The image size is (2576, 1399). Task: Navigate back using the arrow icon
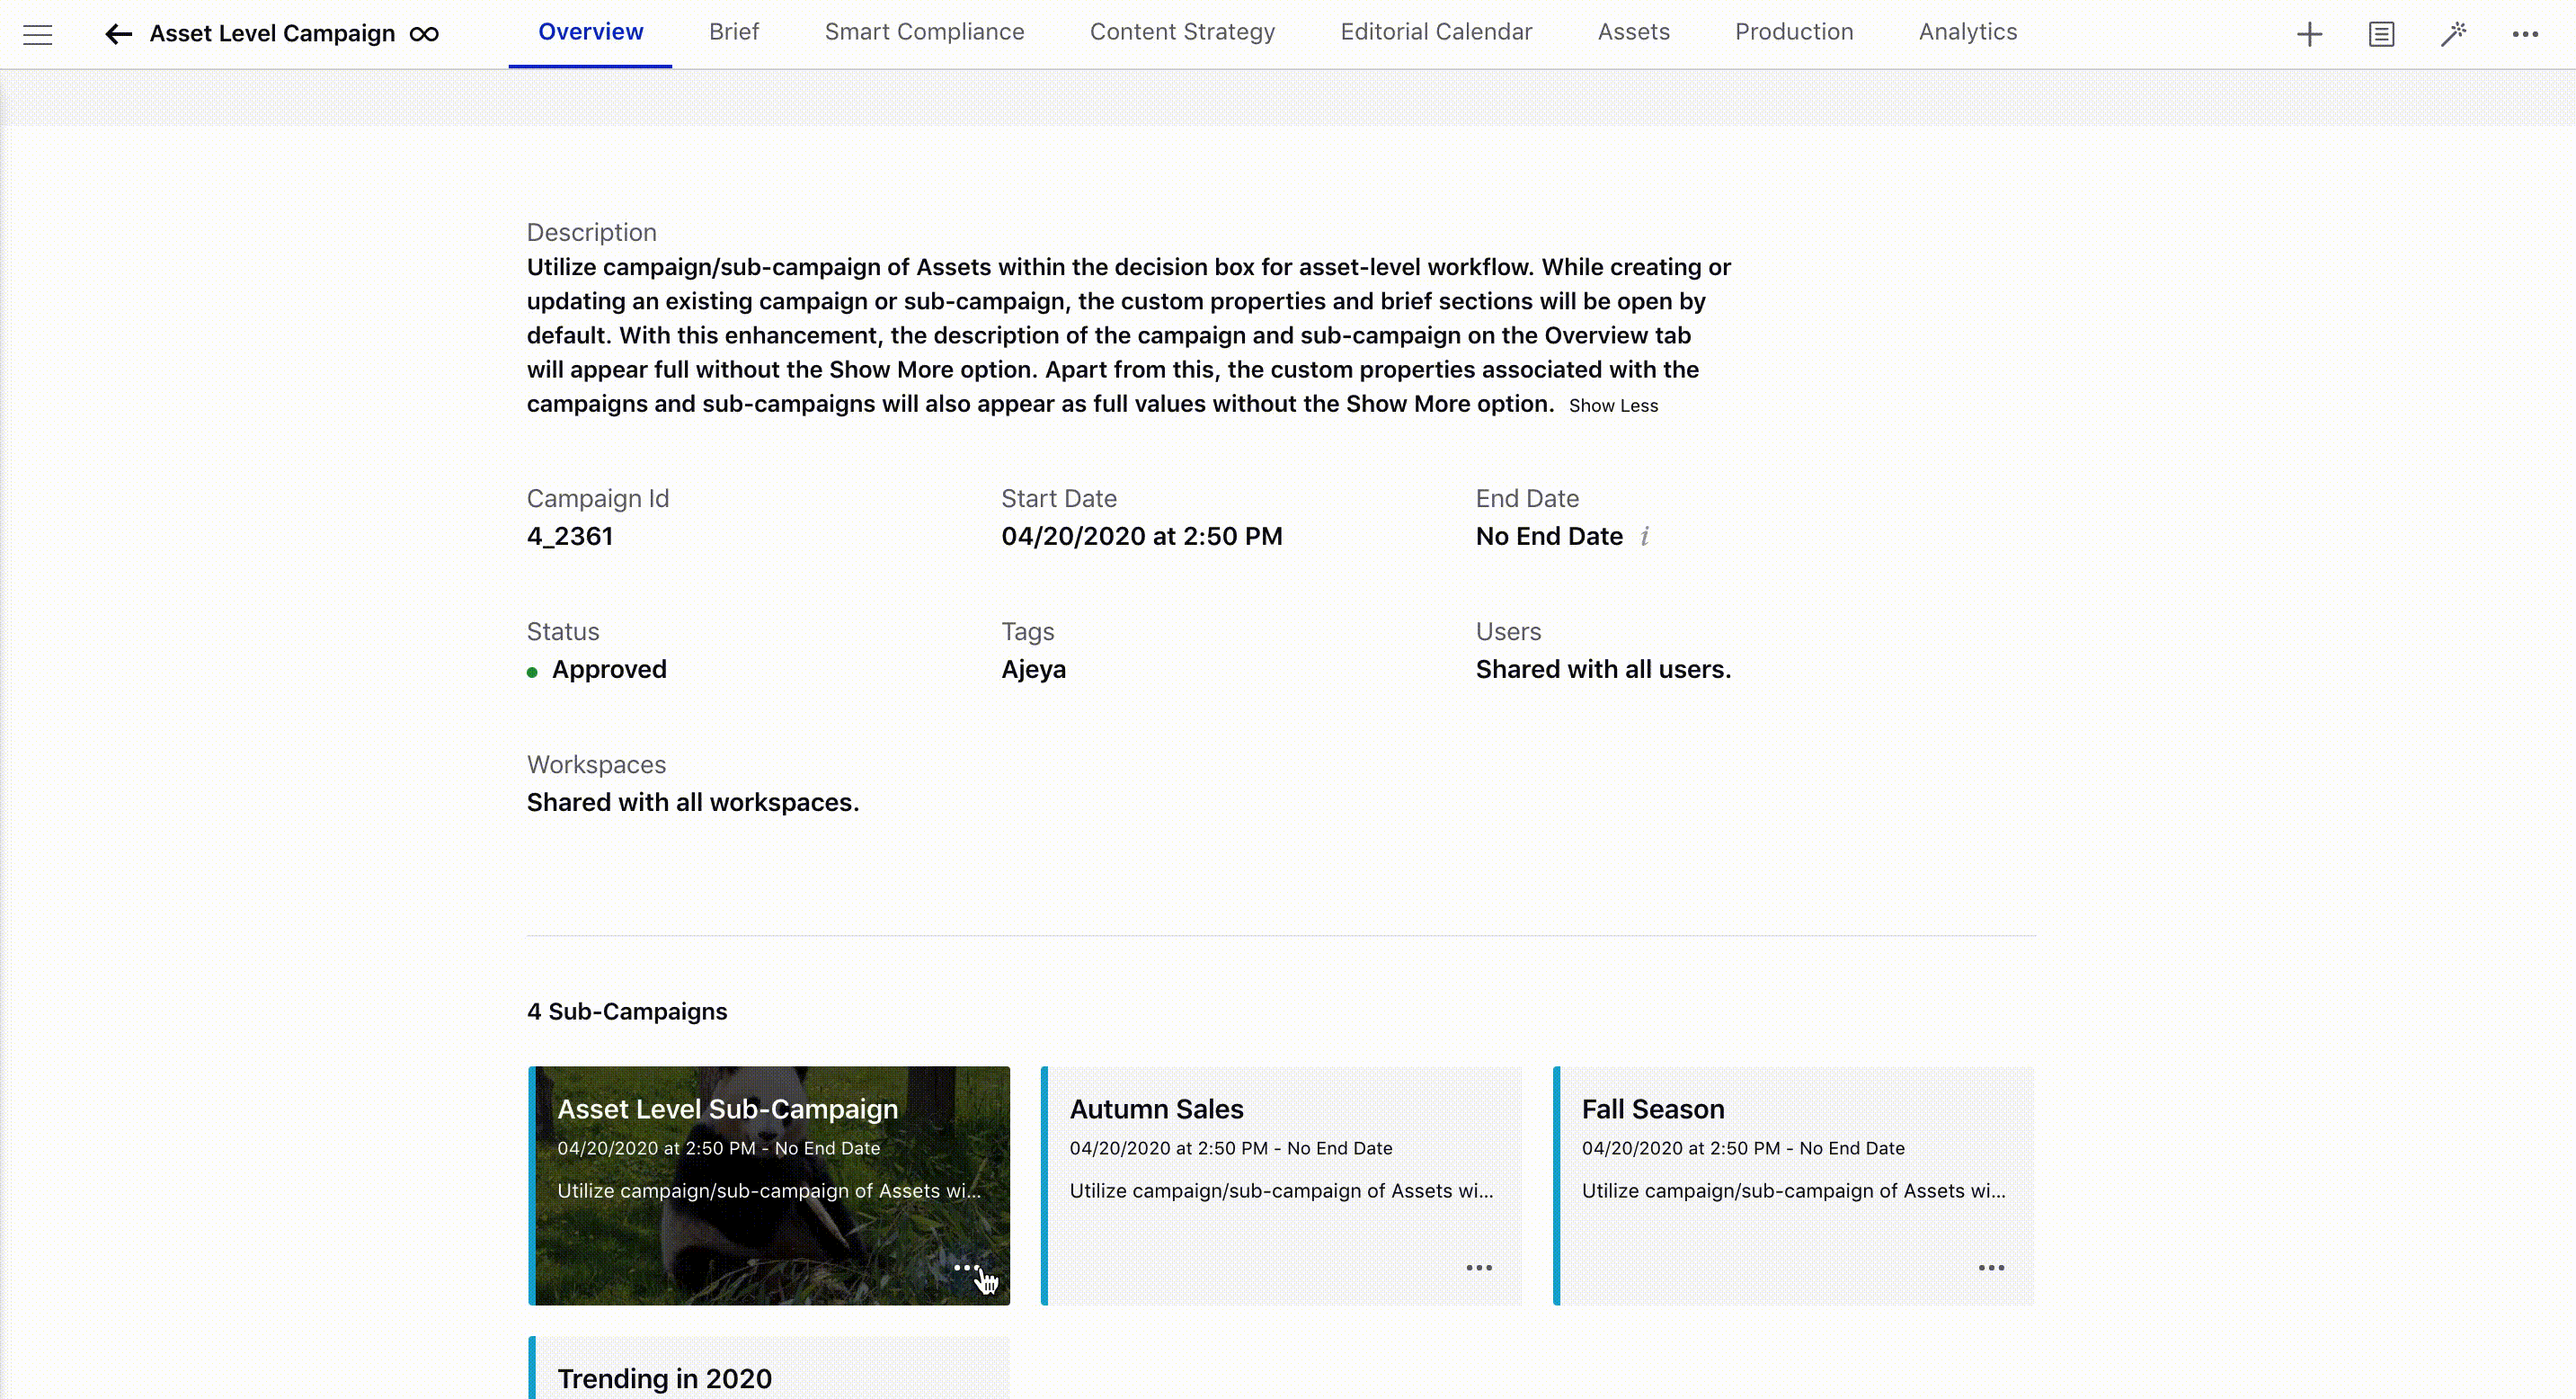coord(117,32)
